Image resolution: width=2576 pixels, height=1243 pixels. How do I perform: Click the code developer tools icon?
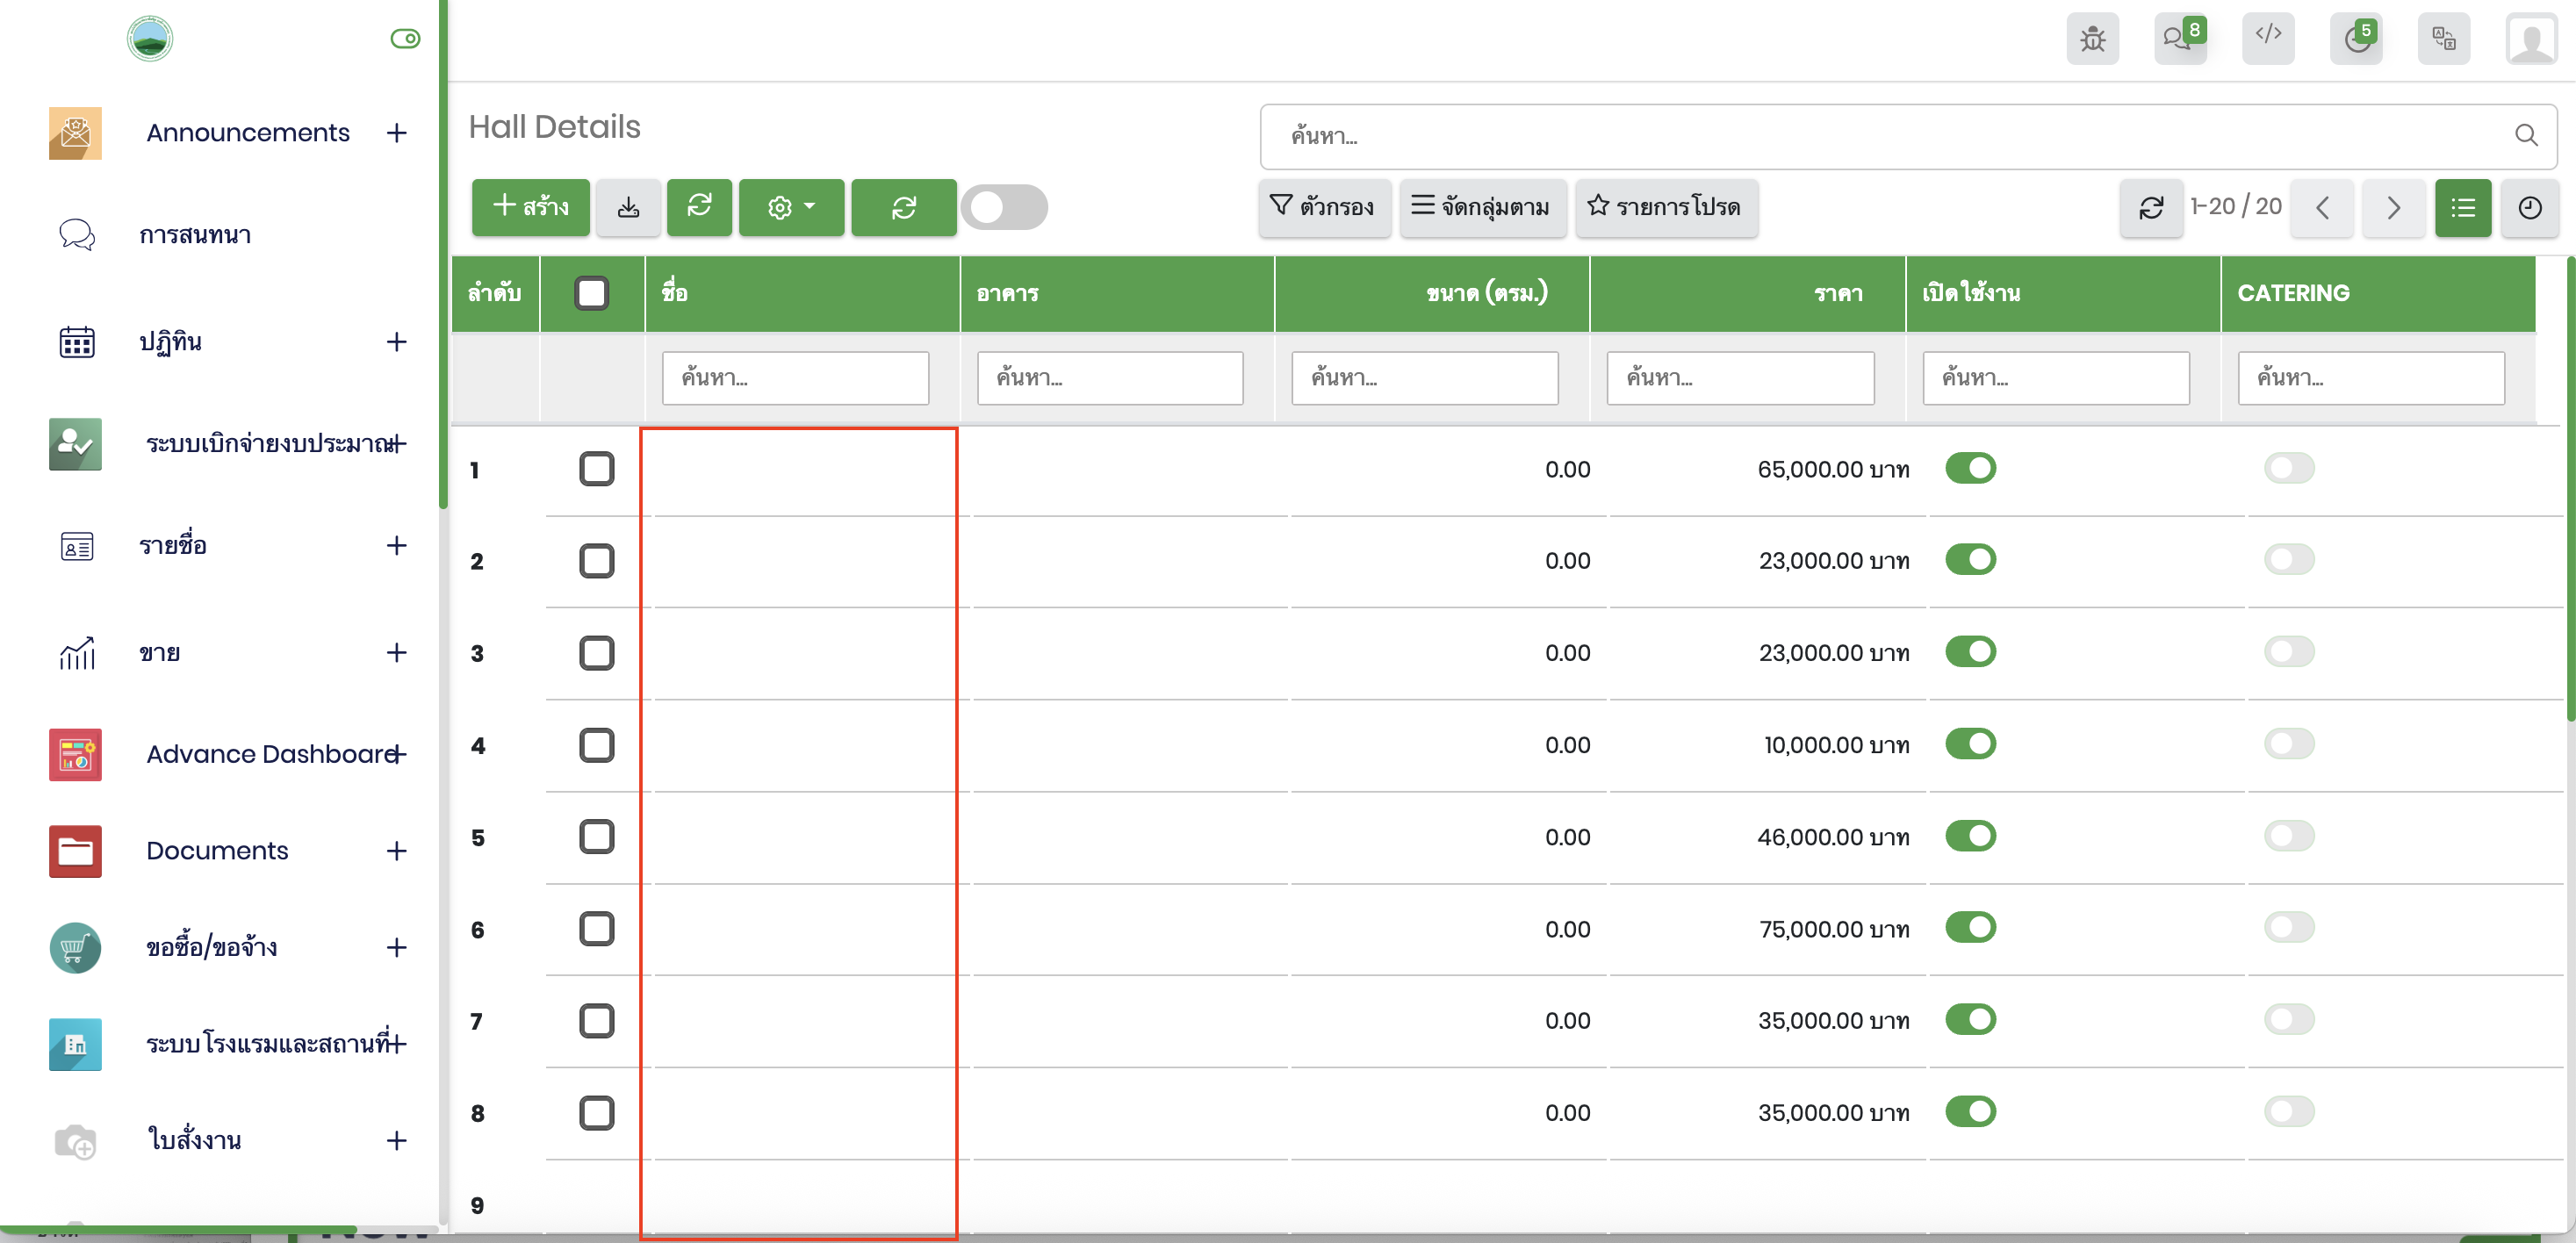pyautogui.click(x=2267, y=37)
